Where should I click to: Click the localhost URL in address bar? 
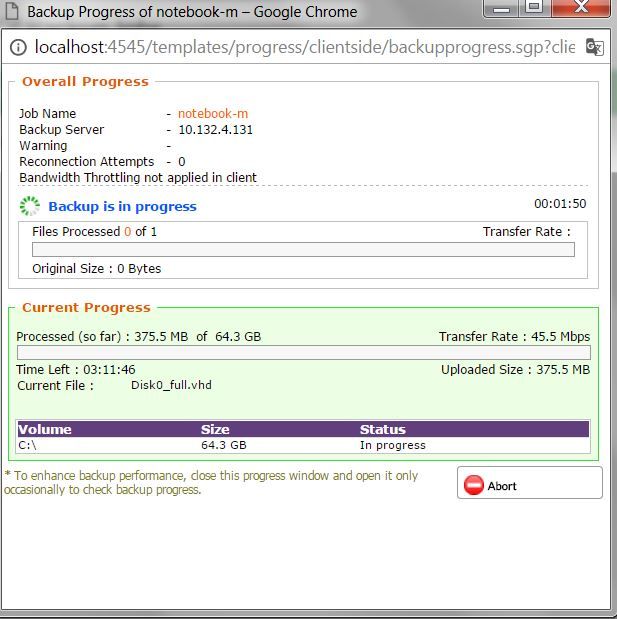[x=304, y=47]
